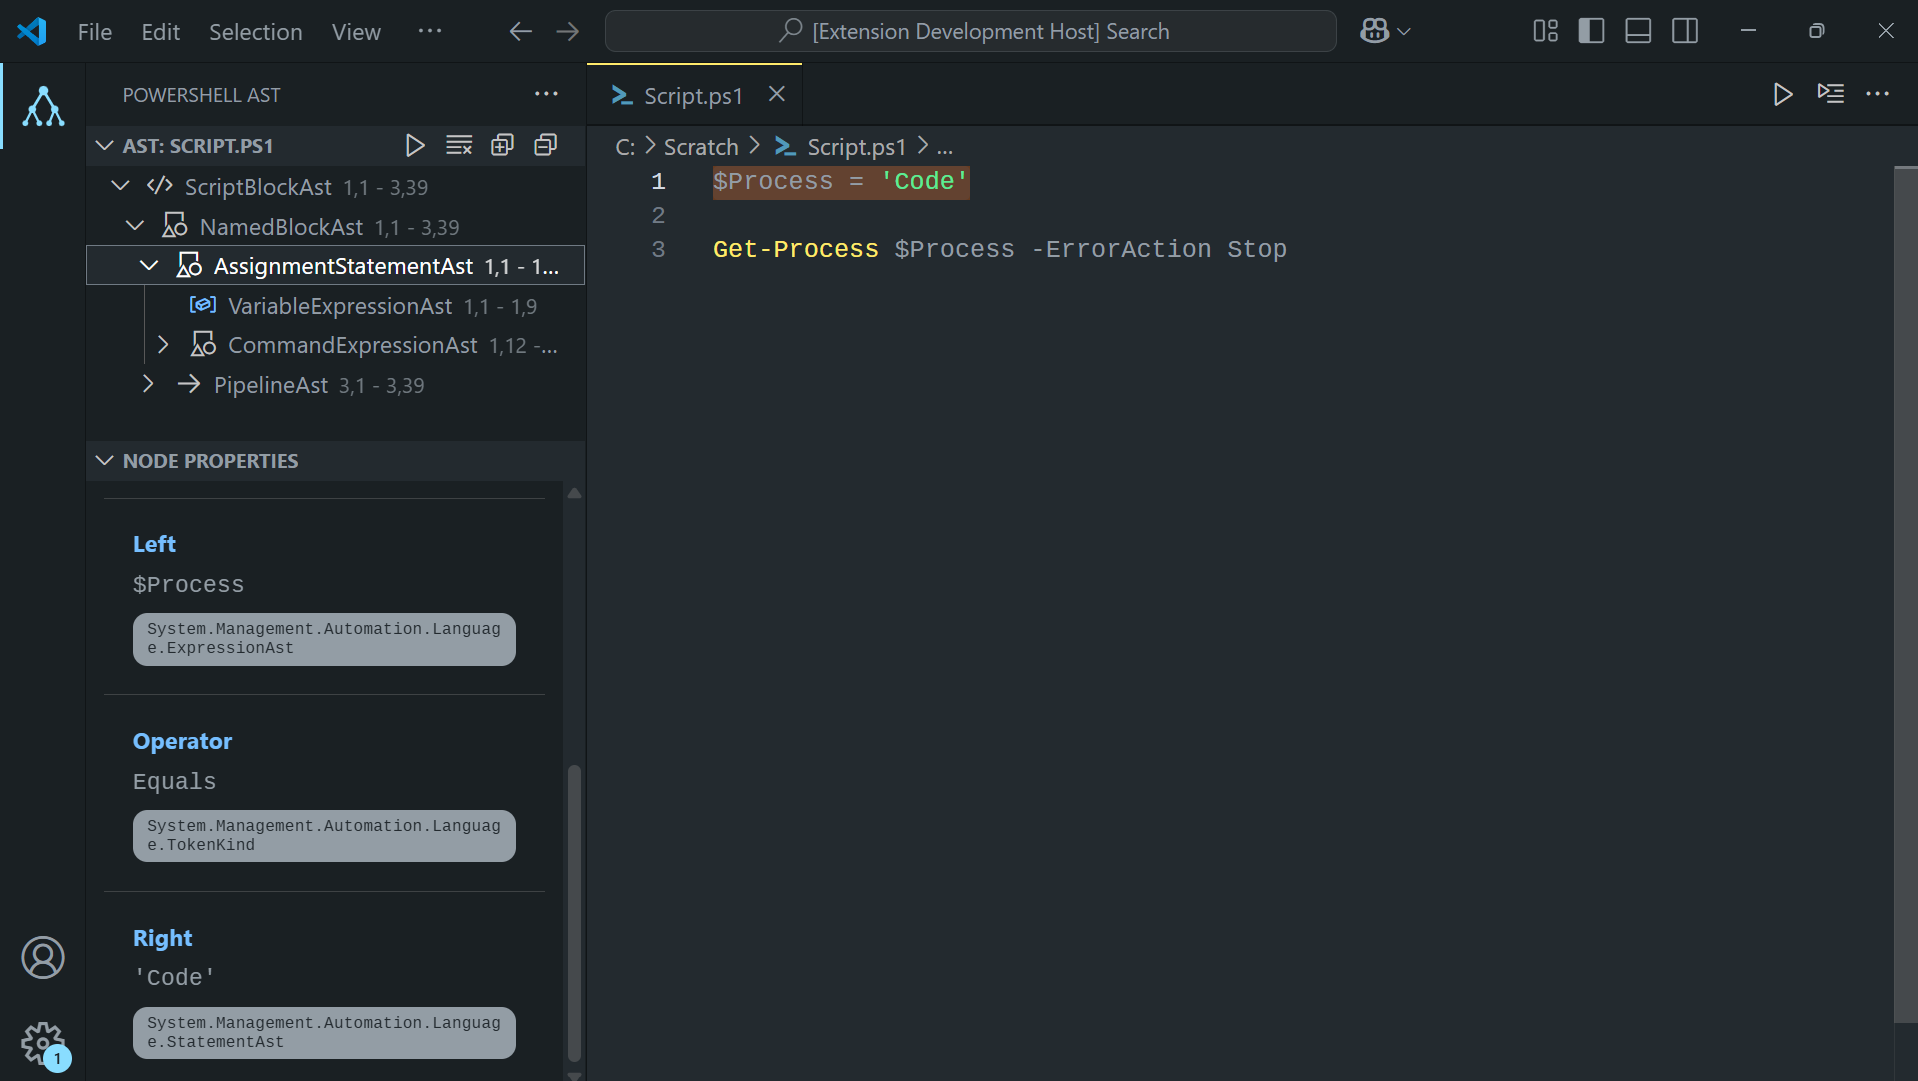The height and width of the screenshot is (1081, 1918).
Task: Click line number 3 in the gutter
Action: 658,249
